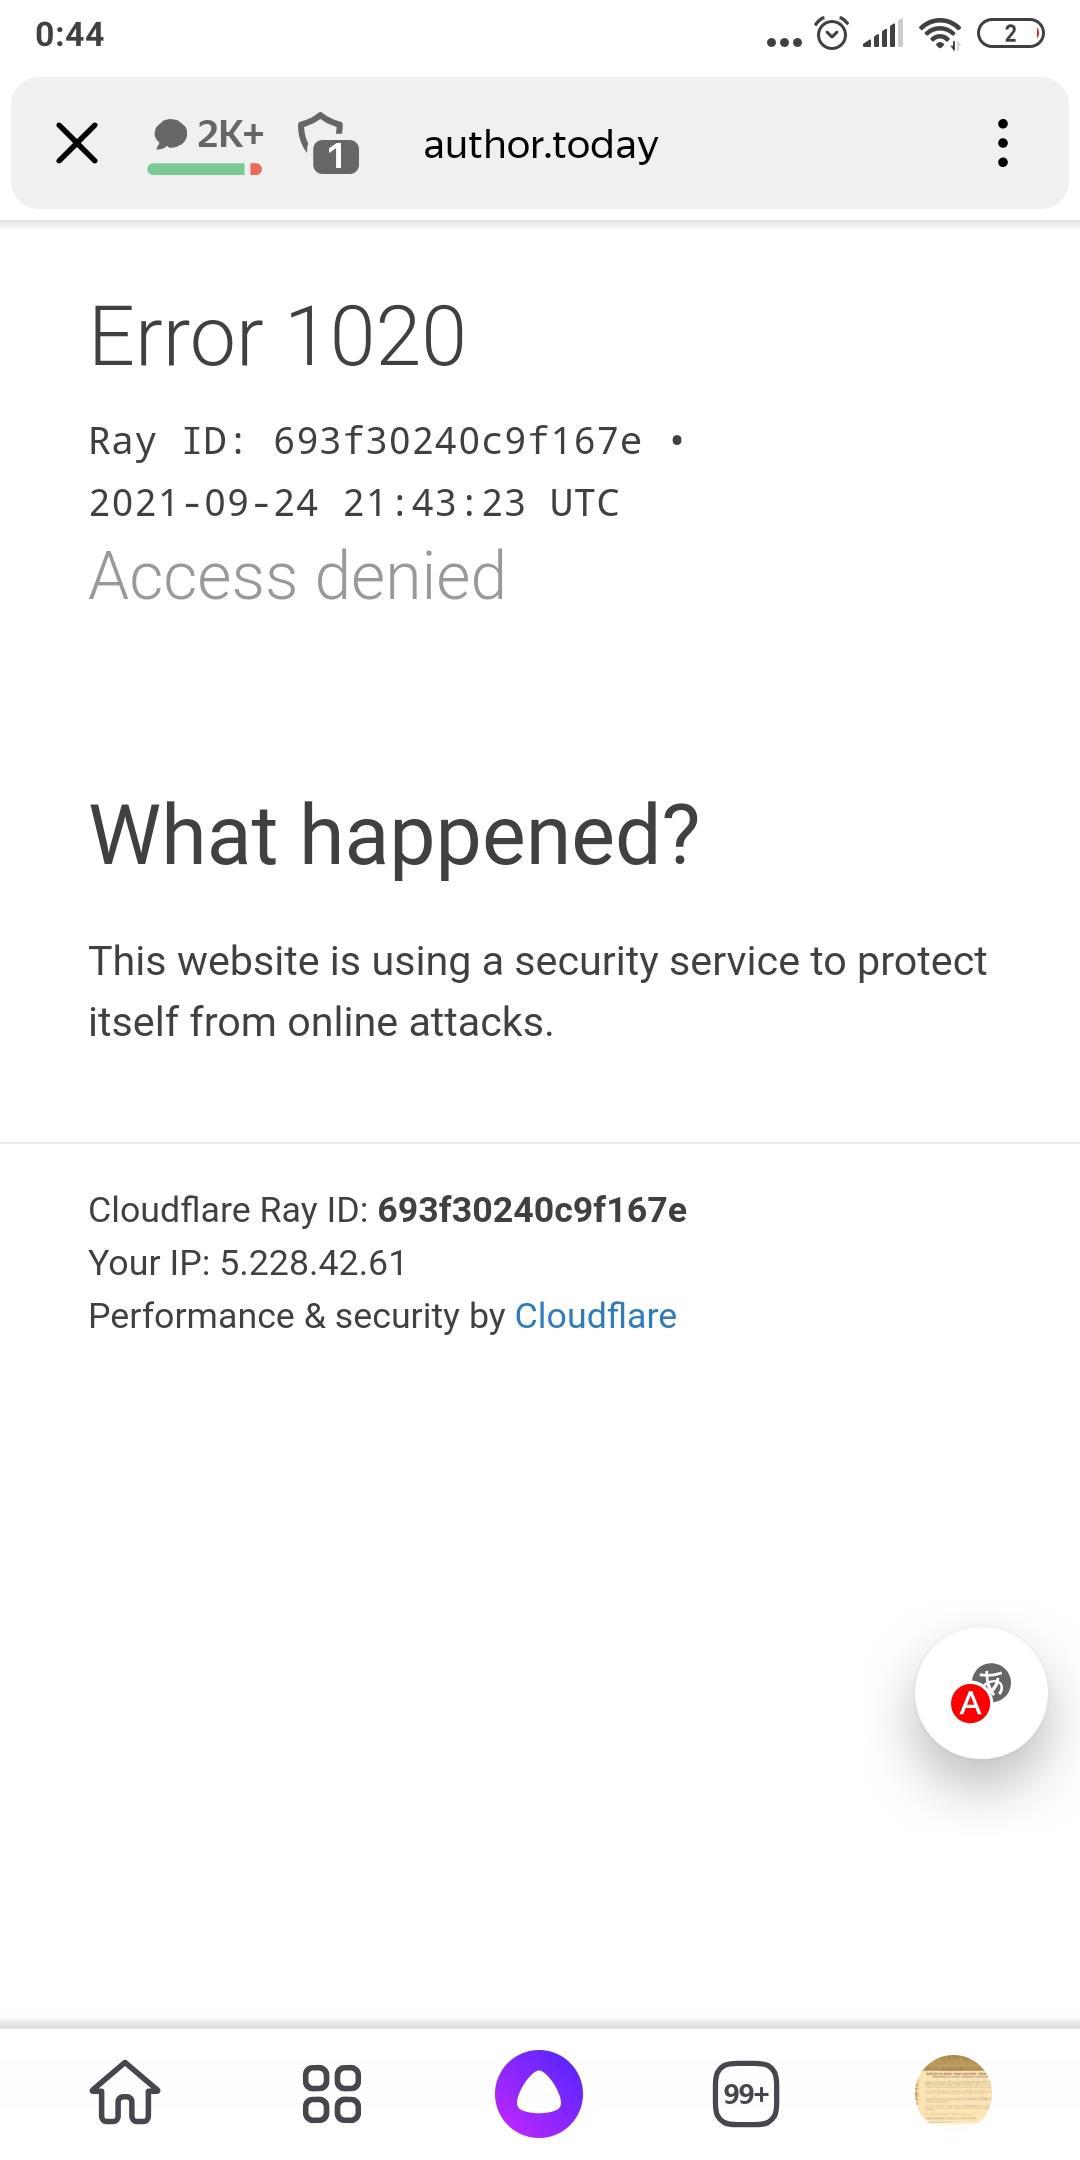Screen dimensions: 1080x2160
Task: Tap the cellular signal strength icon
Action: click(x=882, y=34)
